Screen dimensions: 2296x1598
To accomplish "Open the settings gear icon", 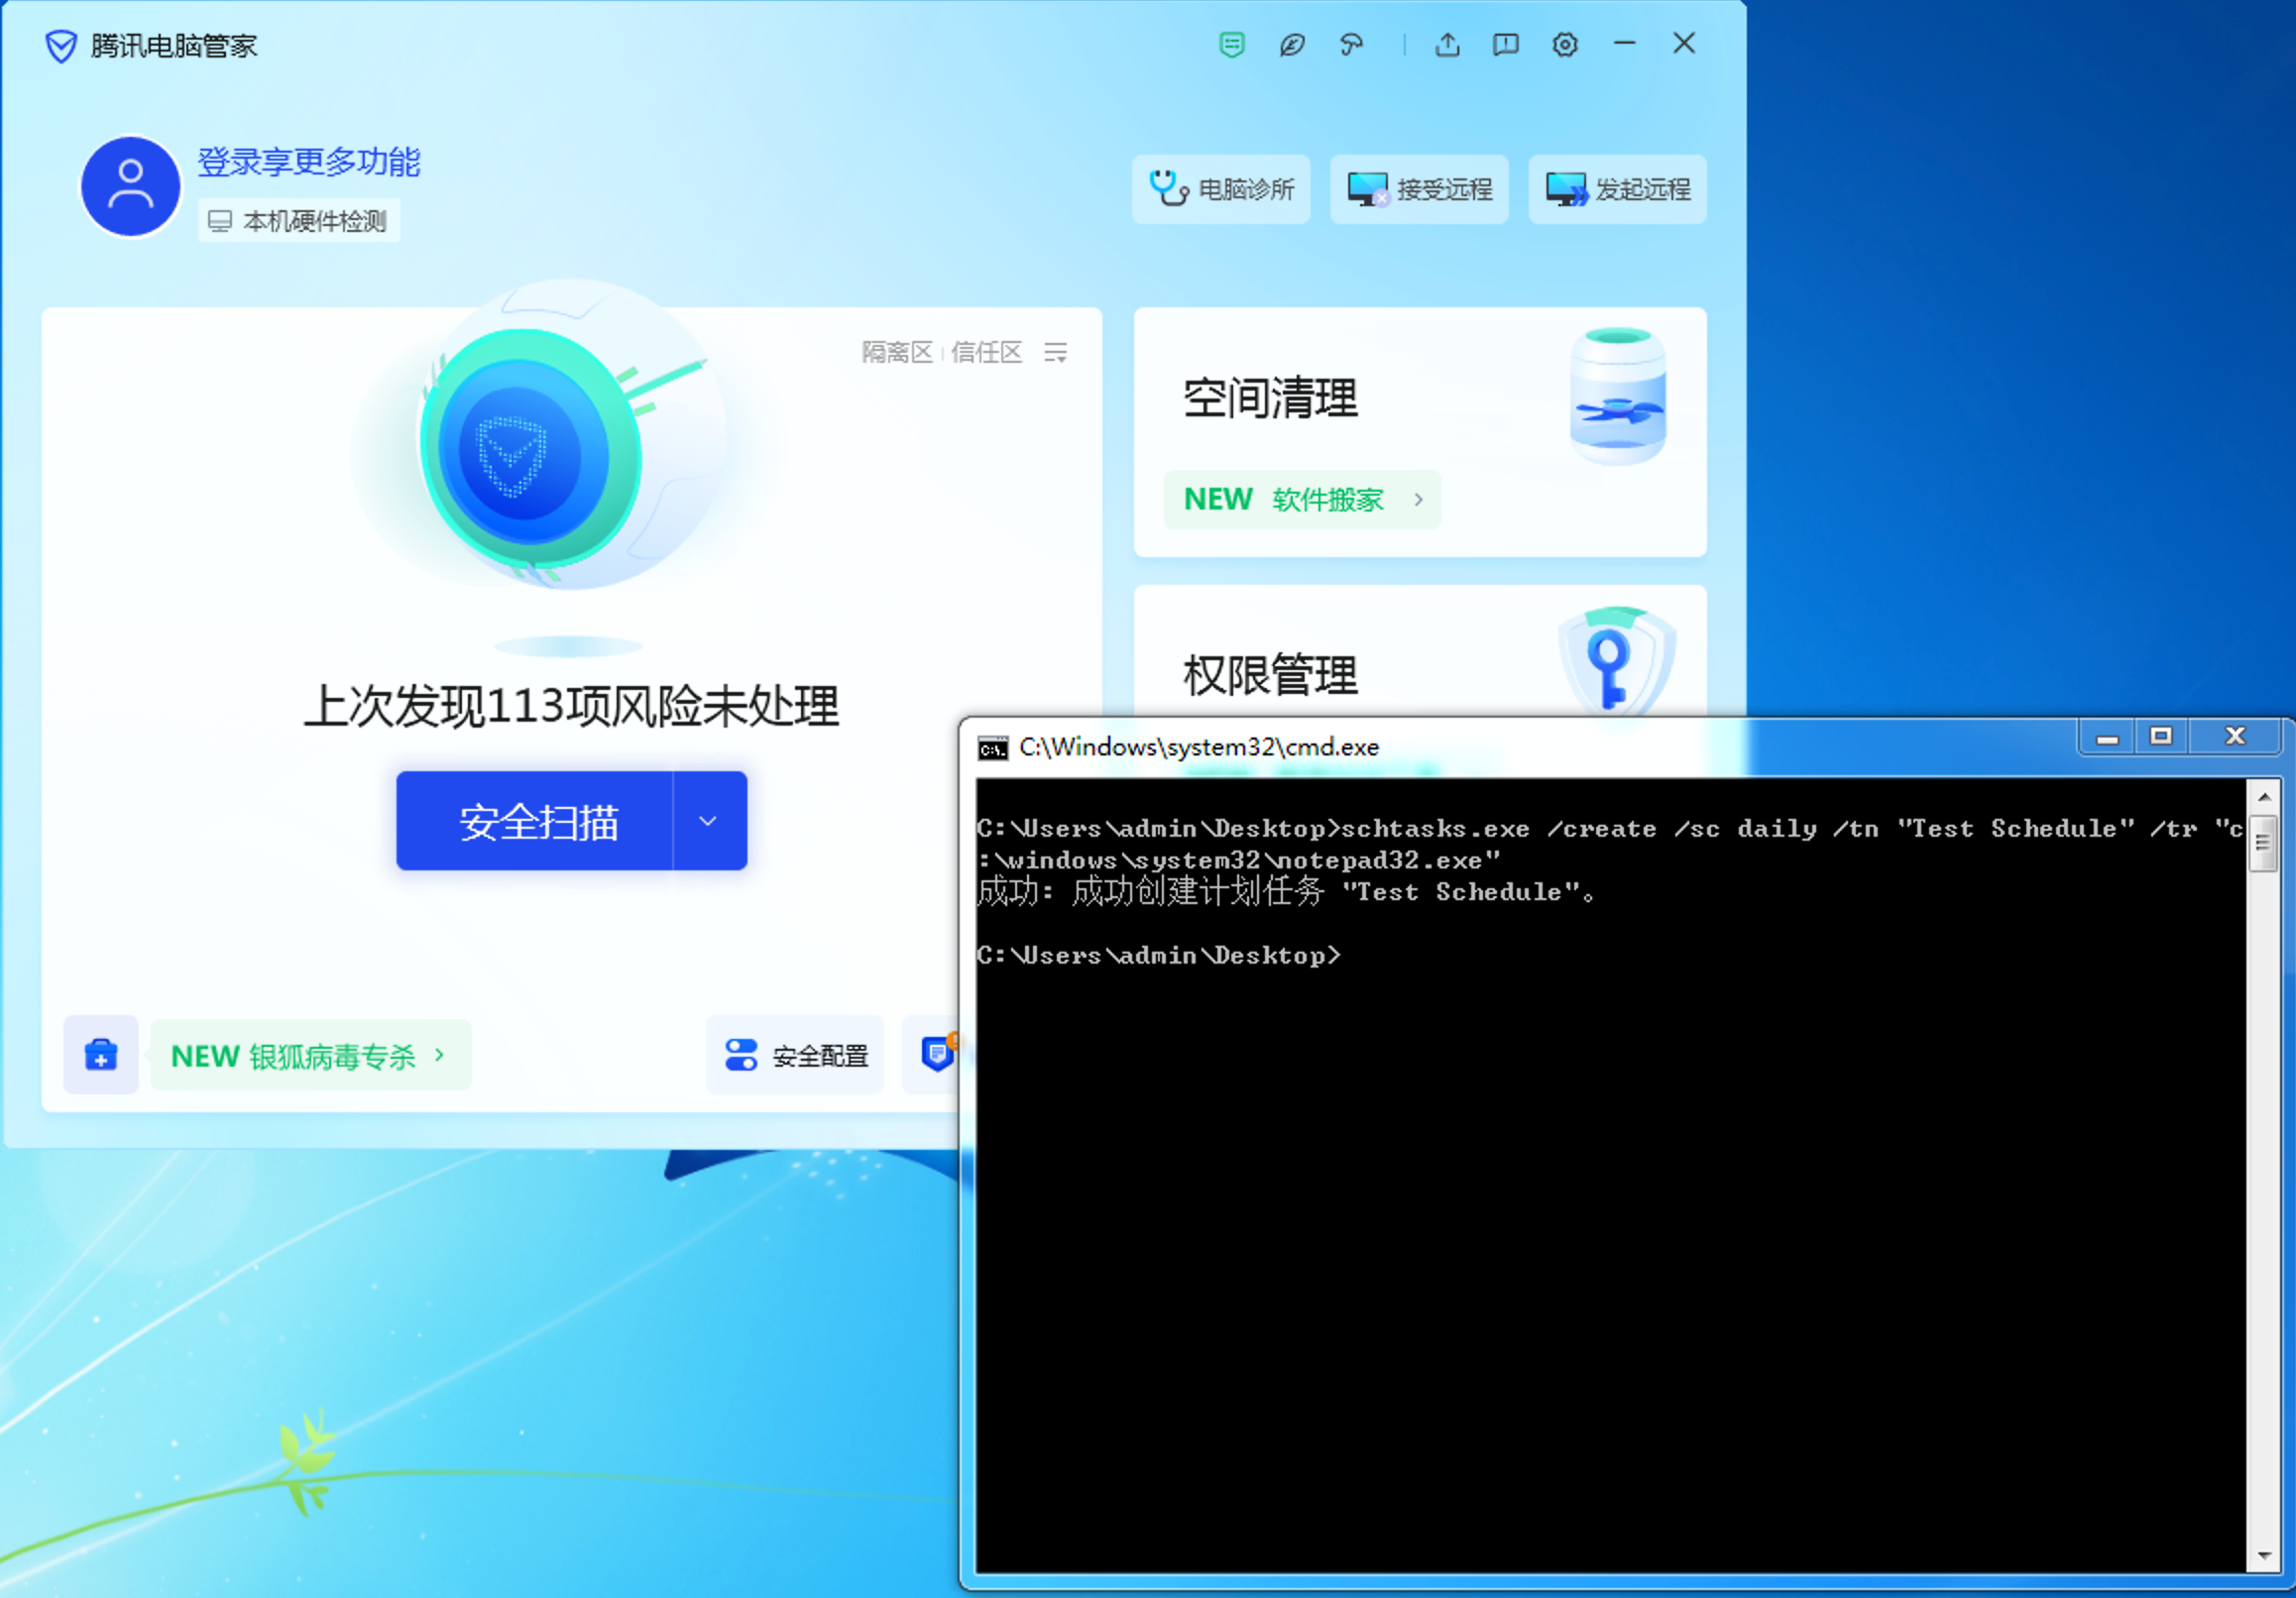I will (x=1564, y=44).
